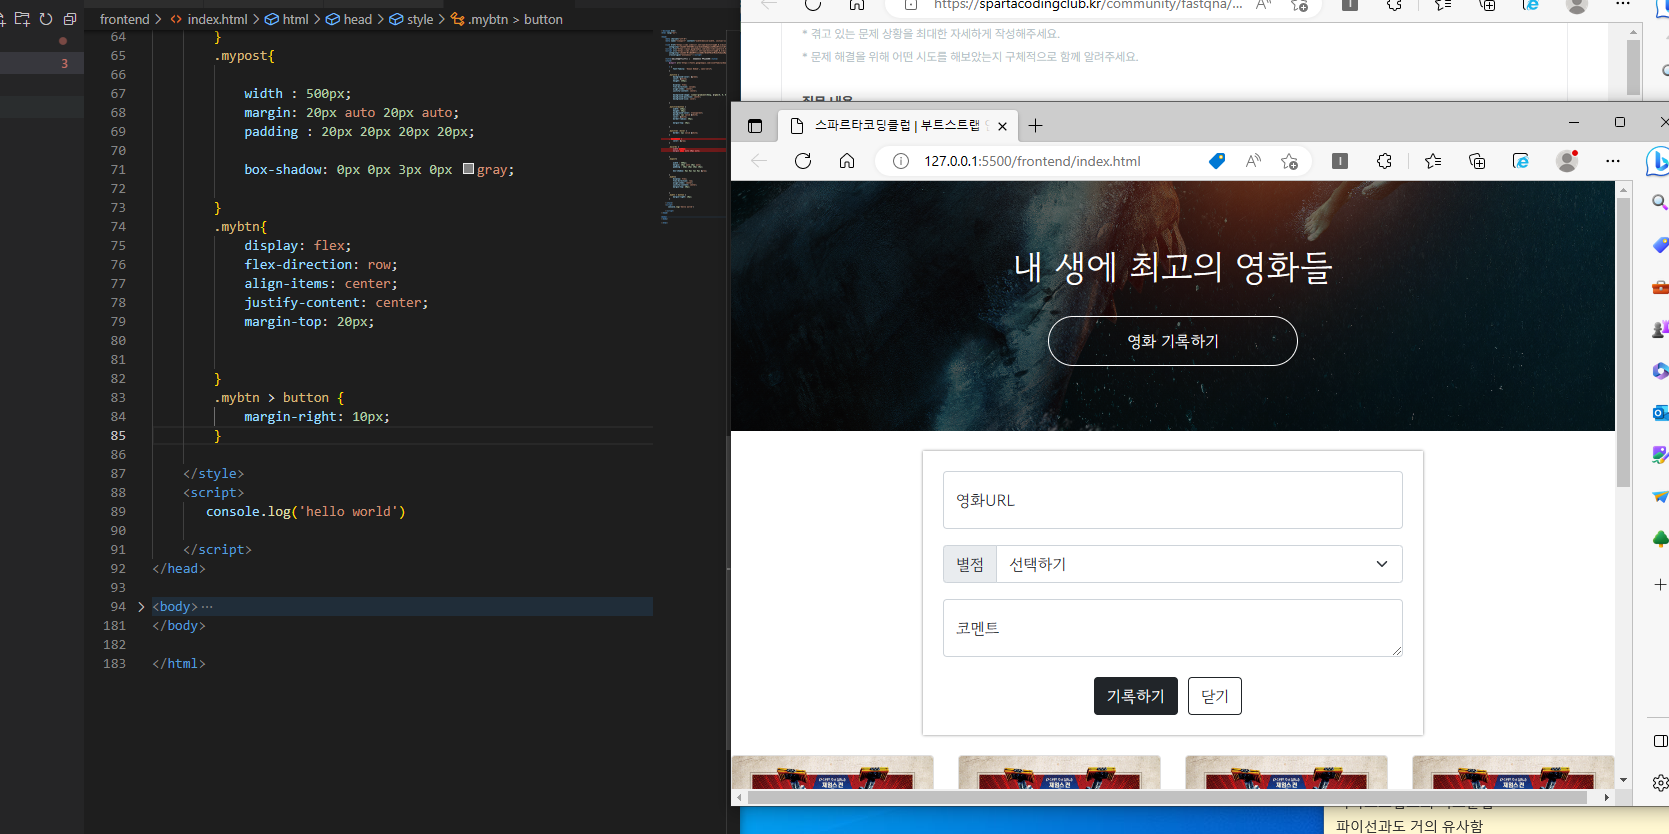This screenshot has width=1669, height=834.
Task: Add this page to favorites
Action: [x=1289, y=161]
